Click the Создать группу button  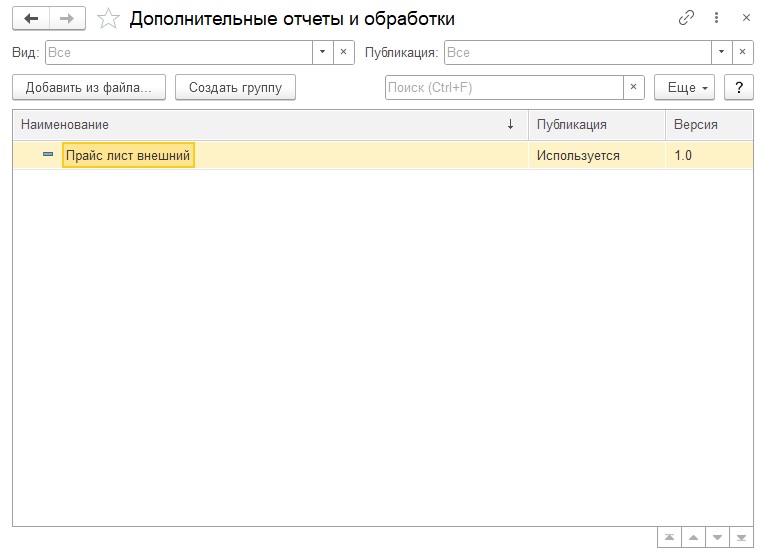coord(235,87)
